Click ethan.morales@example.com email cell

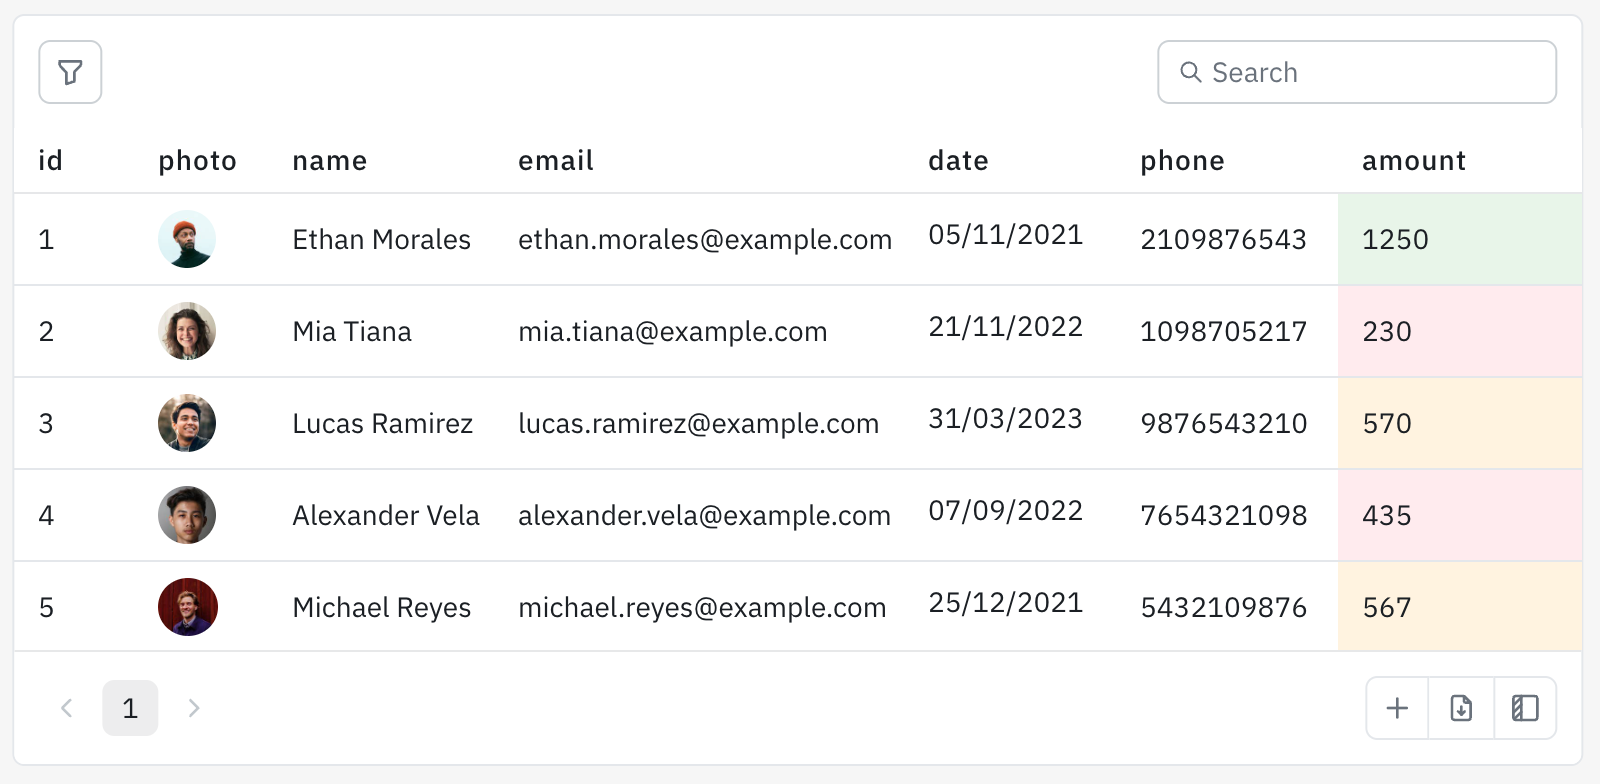[704, 240]
